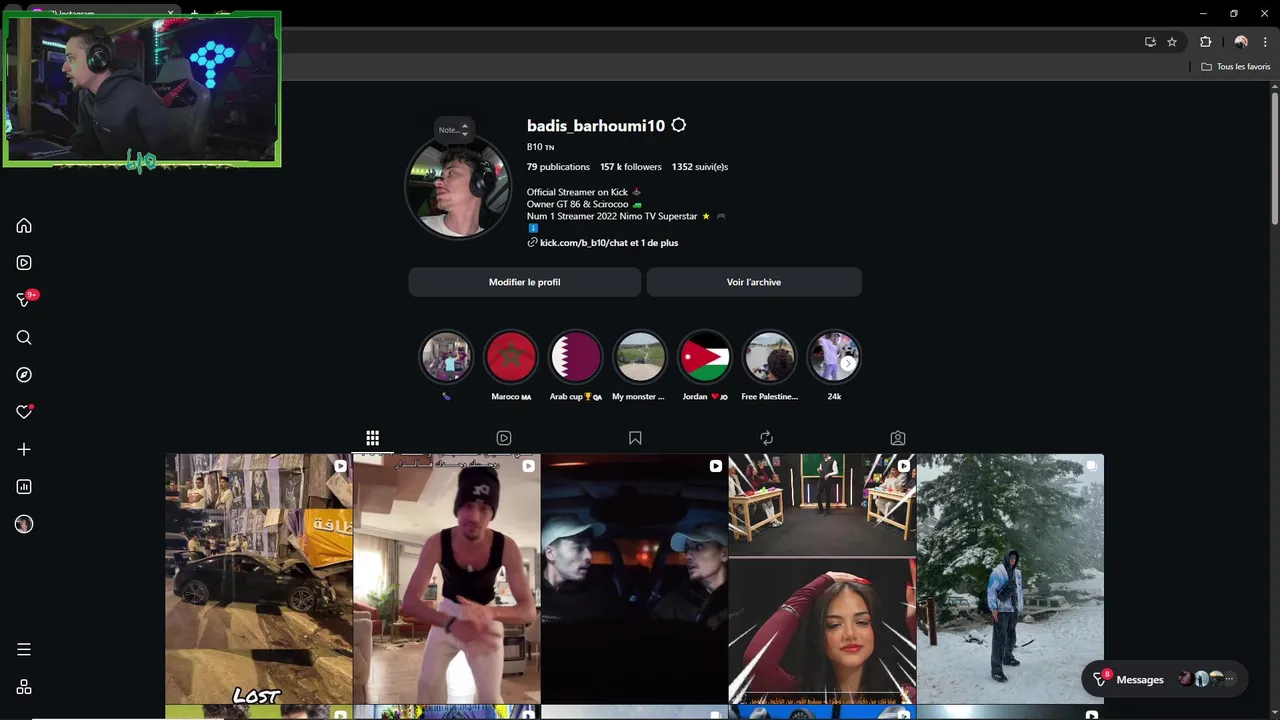Open the hamburger More menu
Viewport: 1280px width, 720px height.
click(x=24, y=650)
